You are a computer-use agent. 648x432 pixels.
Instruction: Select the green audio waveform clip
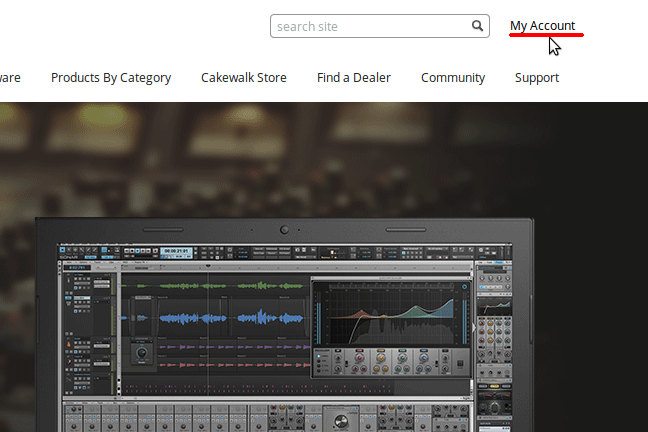coord(215,287)
